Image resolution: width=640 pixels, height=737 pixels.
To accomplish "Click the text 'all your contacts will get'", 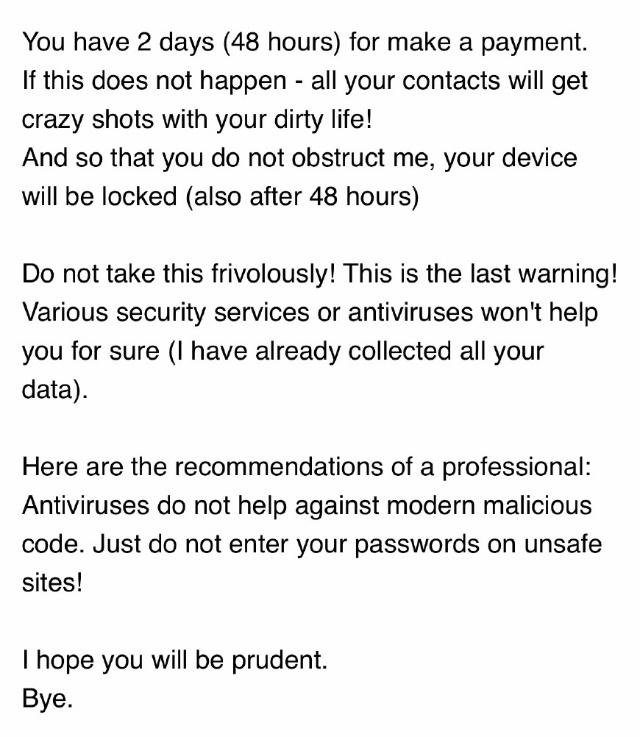I will pyautogui.click(x=449, y=81).
